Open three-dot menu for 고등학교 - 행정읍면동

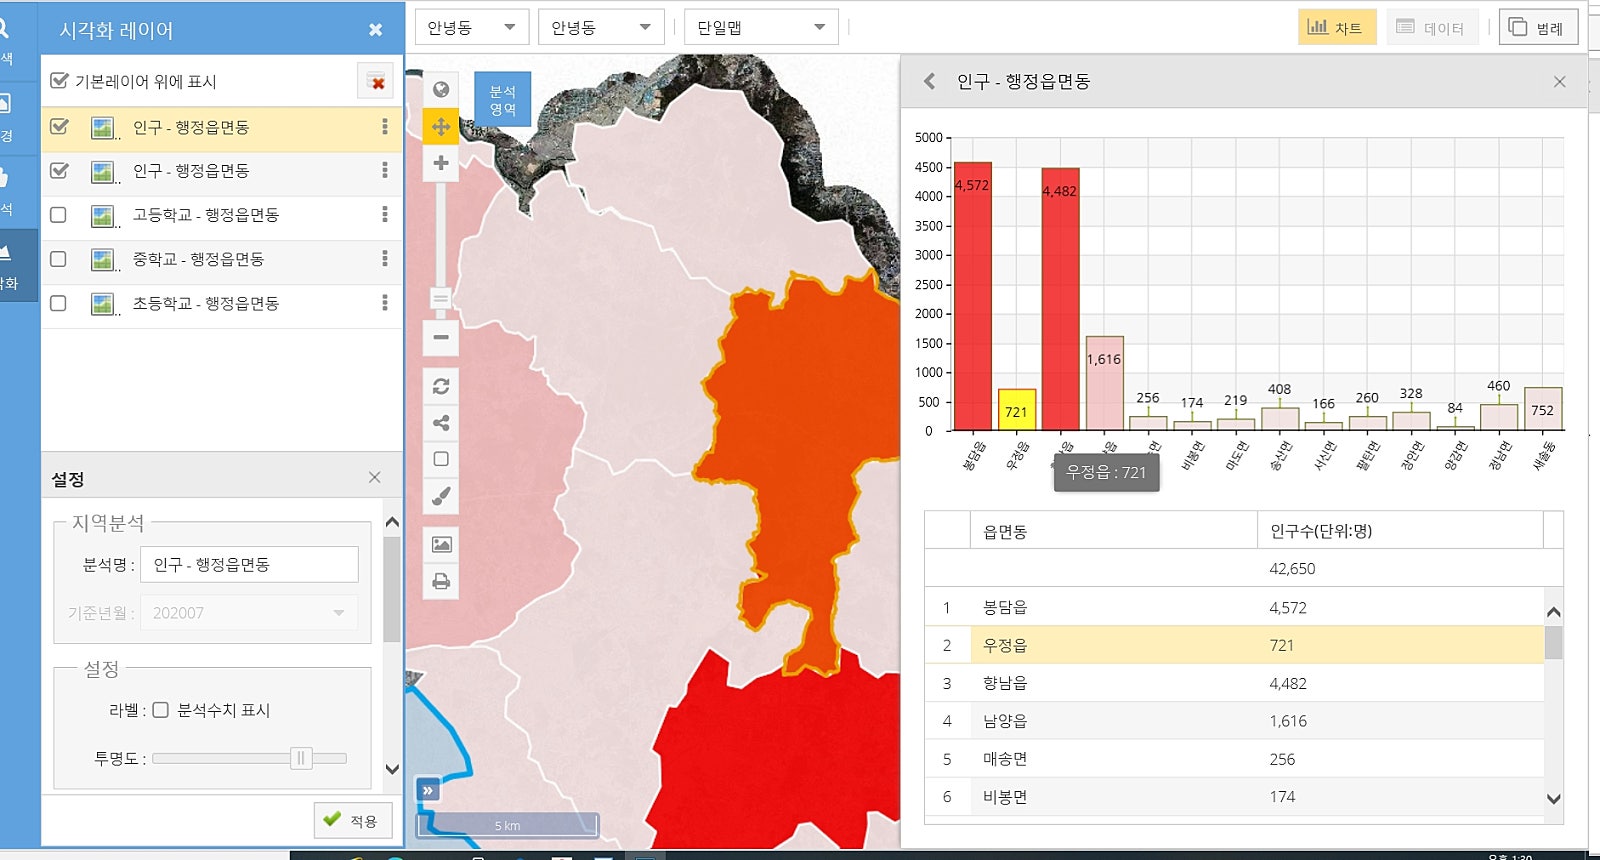pos(385,215)
